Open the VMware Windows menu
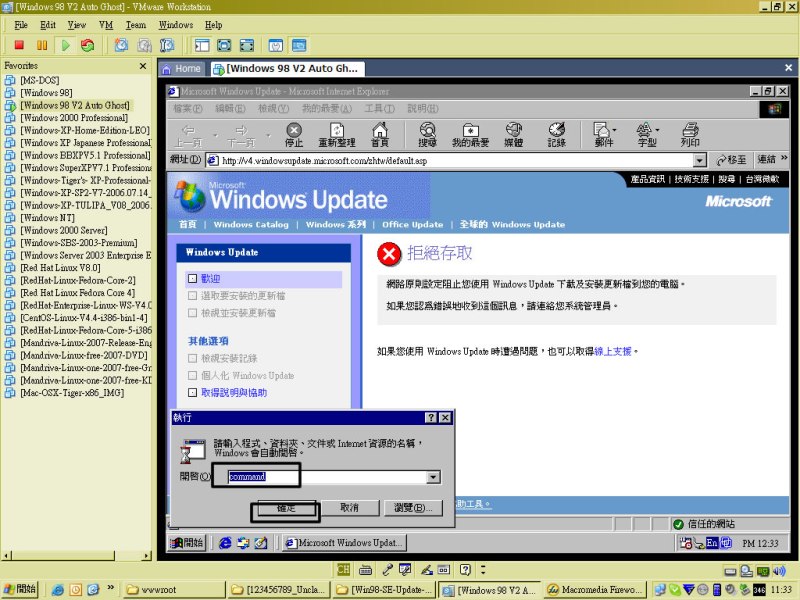800x600 pixels. [176, 24]
